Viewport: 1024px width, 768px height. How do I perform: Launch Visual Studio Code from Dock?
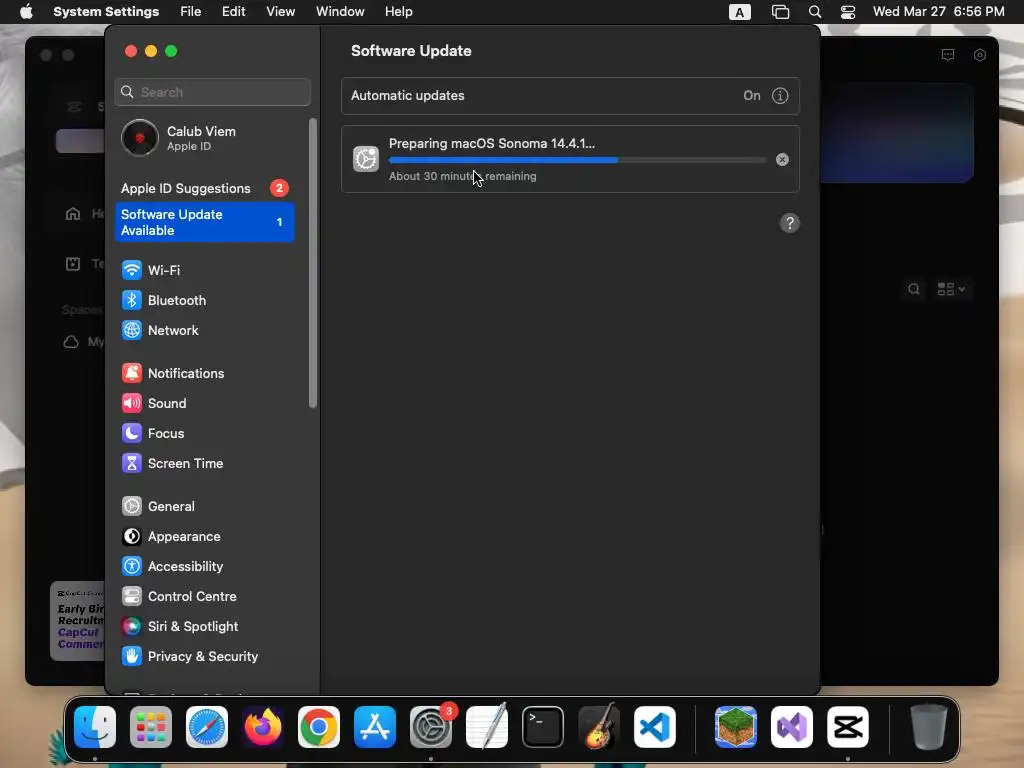(654, 727)
